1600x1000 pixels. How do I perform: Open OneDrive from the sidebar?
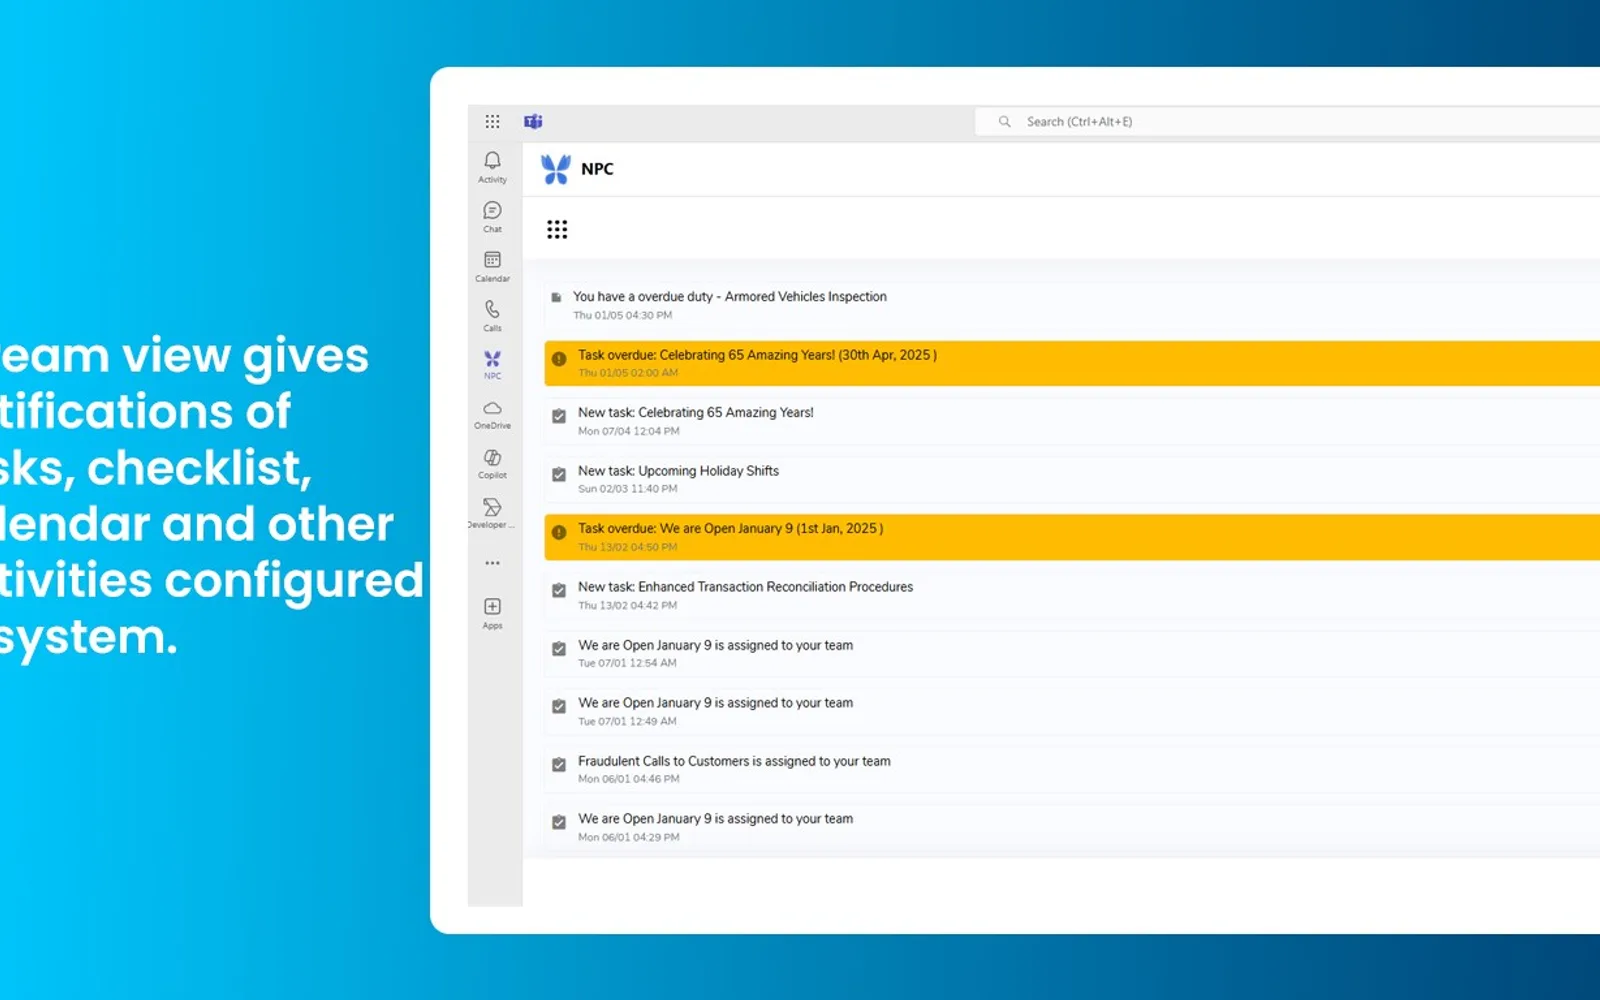[x=492, y=414]
